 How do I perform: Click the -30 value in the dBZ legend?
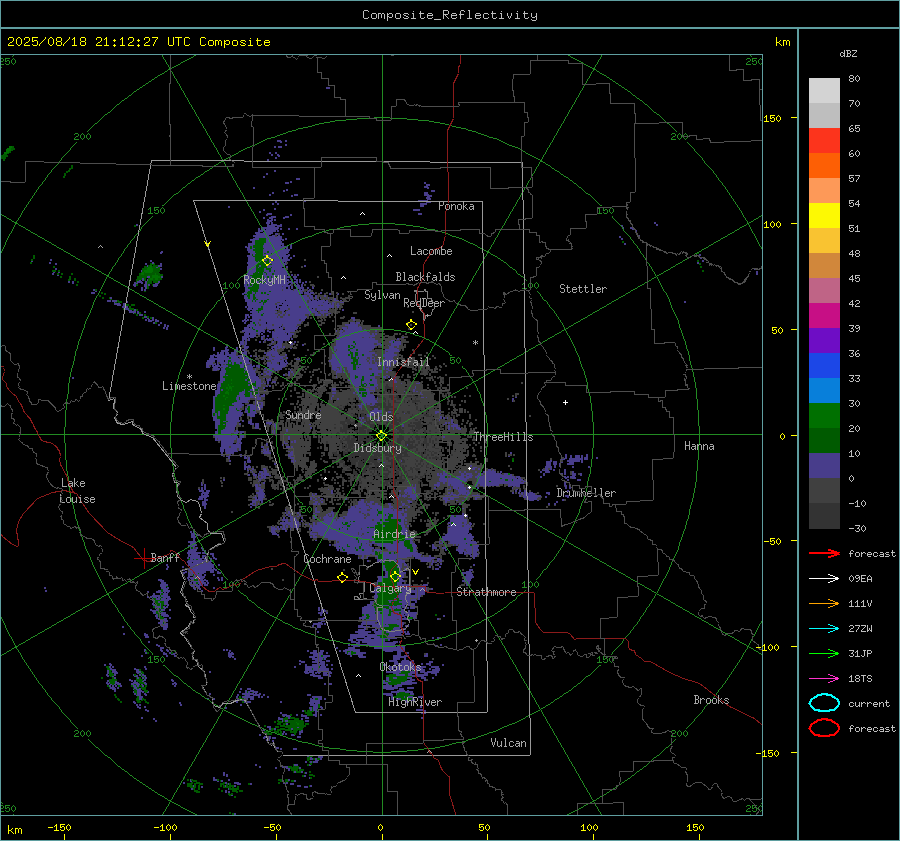click(857, 528)
